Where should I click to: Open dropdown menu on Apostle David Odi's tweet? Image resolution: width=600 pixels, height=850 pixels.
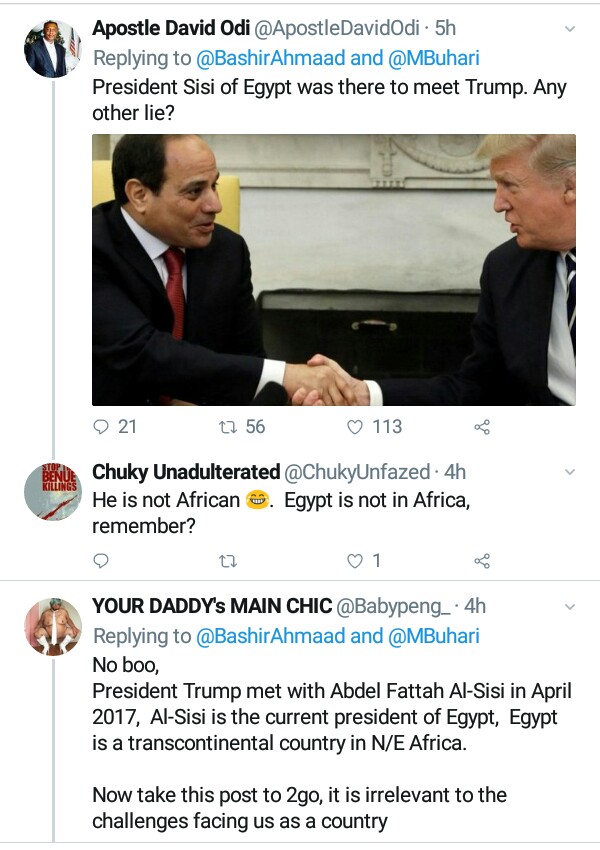(570, 29)
